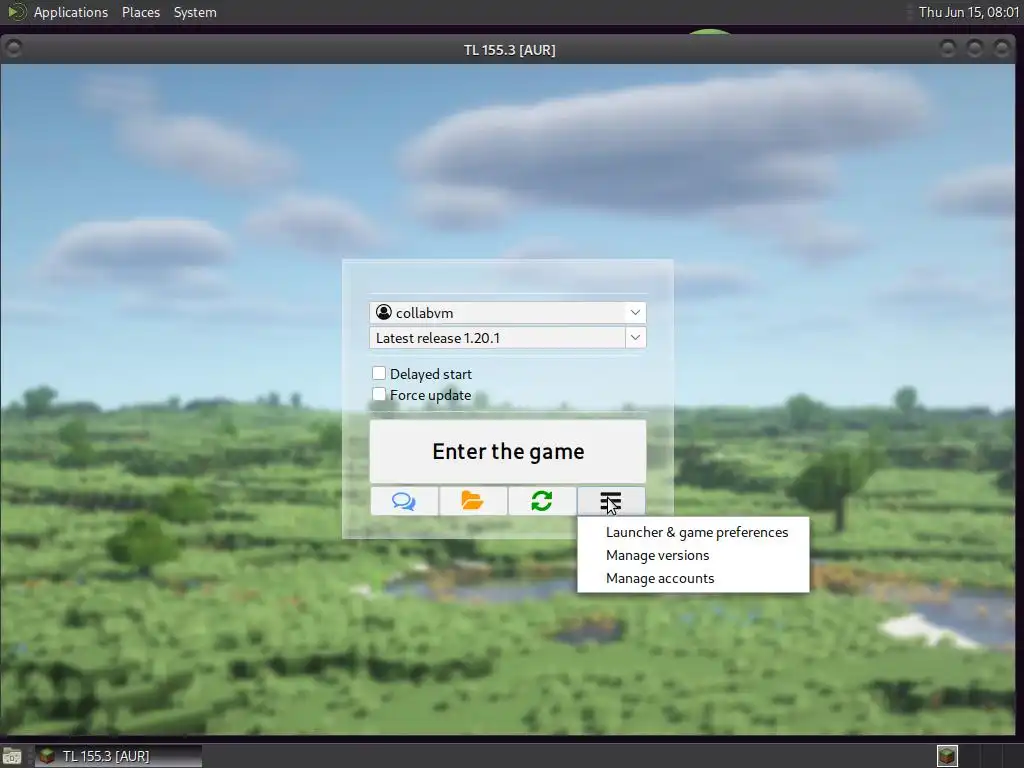Click the Force update label text
1024x768 pixels.
[x=430, y=395]
